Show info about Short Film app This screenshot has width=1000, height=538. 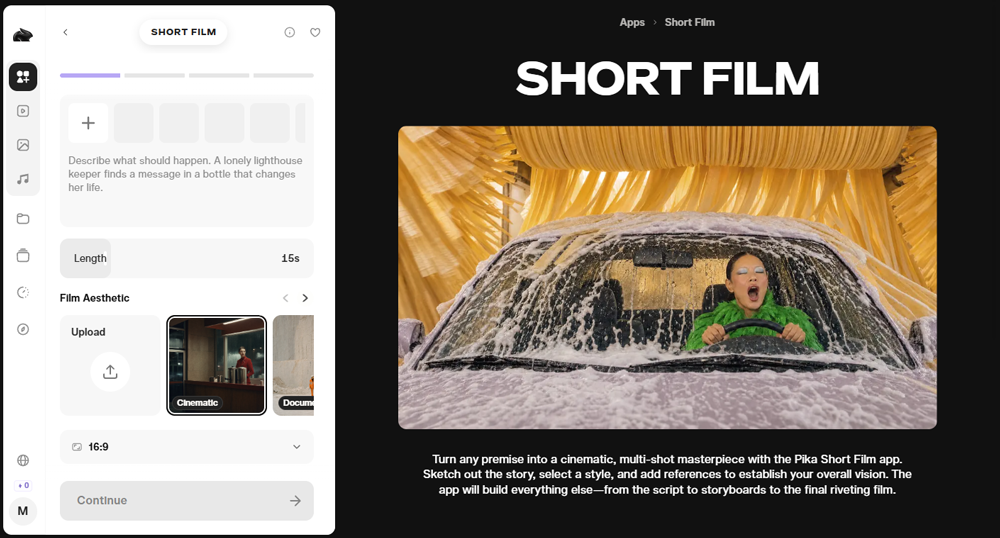point(290,32)
